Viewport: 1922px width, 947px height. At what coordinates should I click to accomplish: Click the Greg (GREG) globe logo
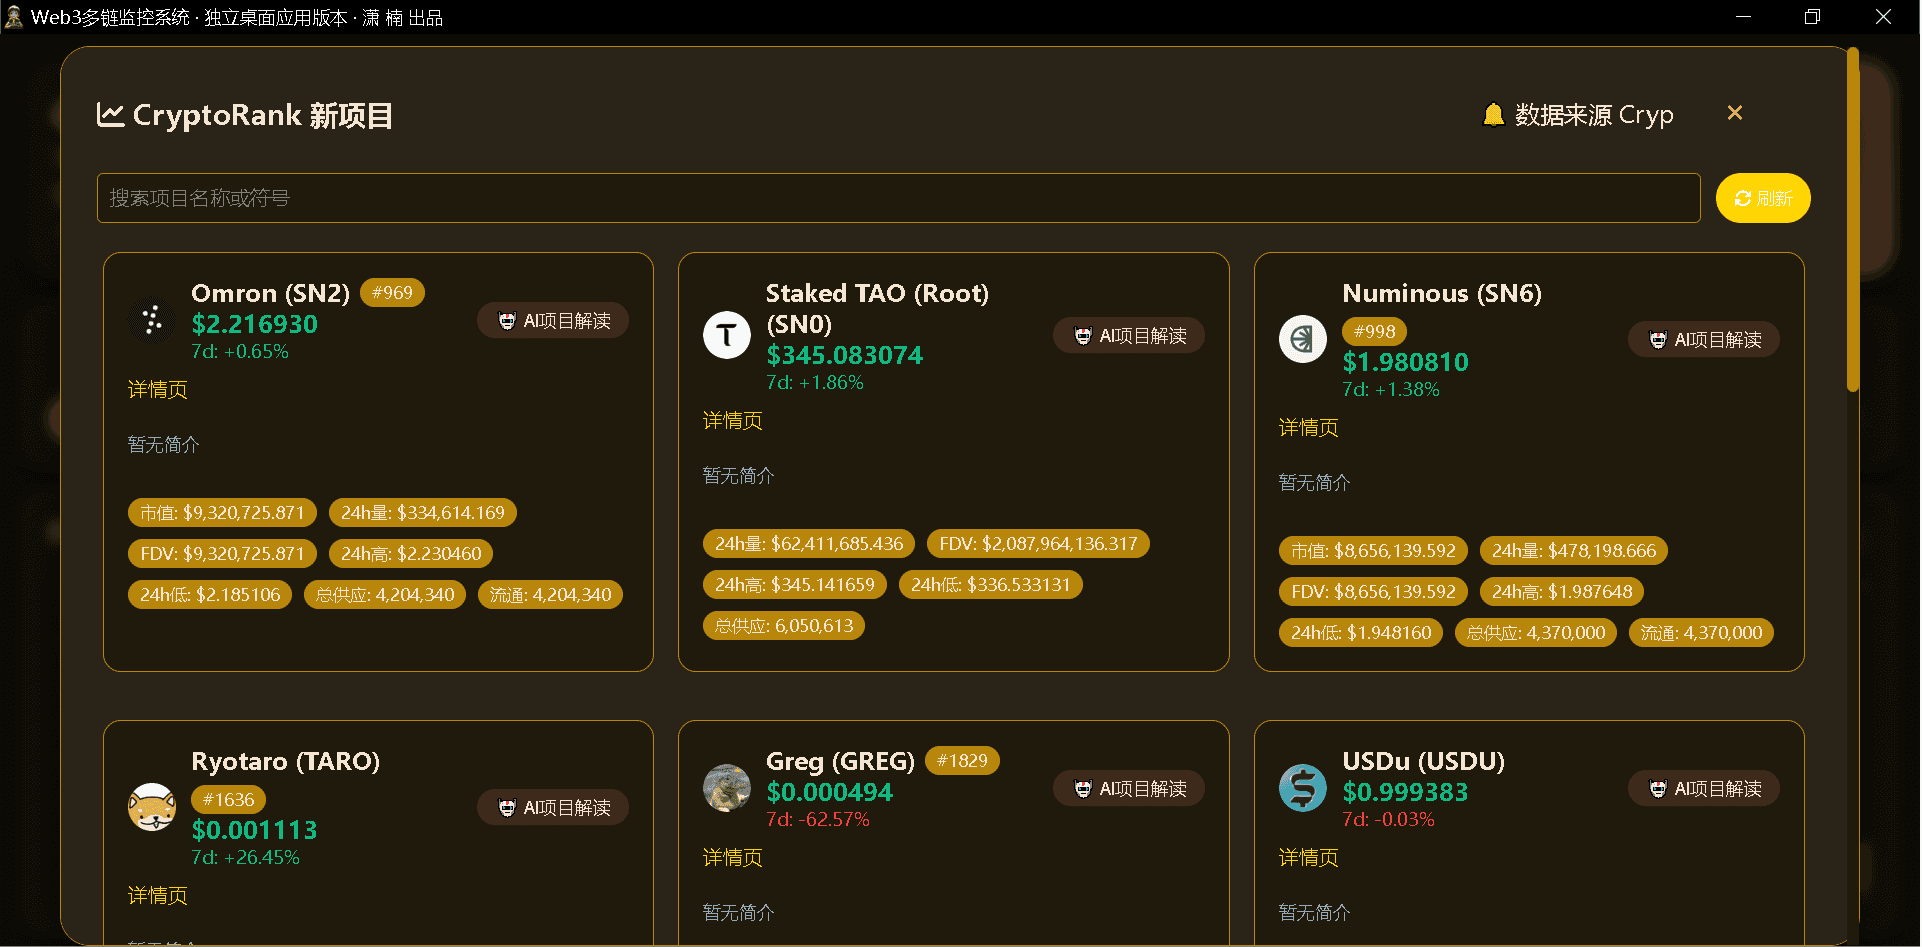(x=727, y=788)
